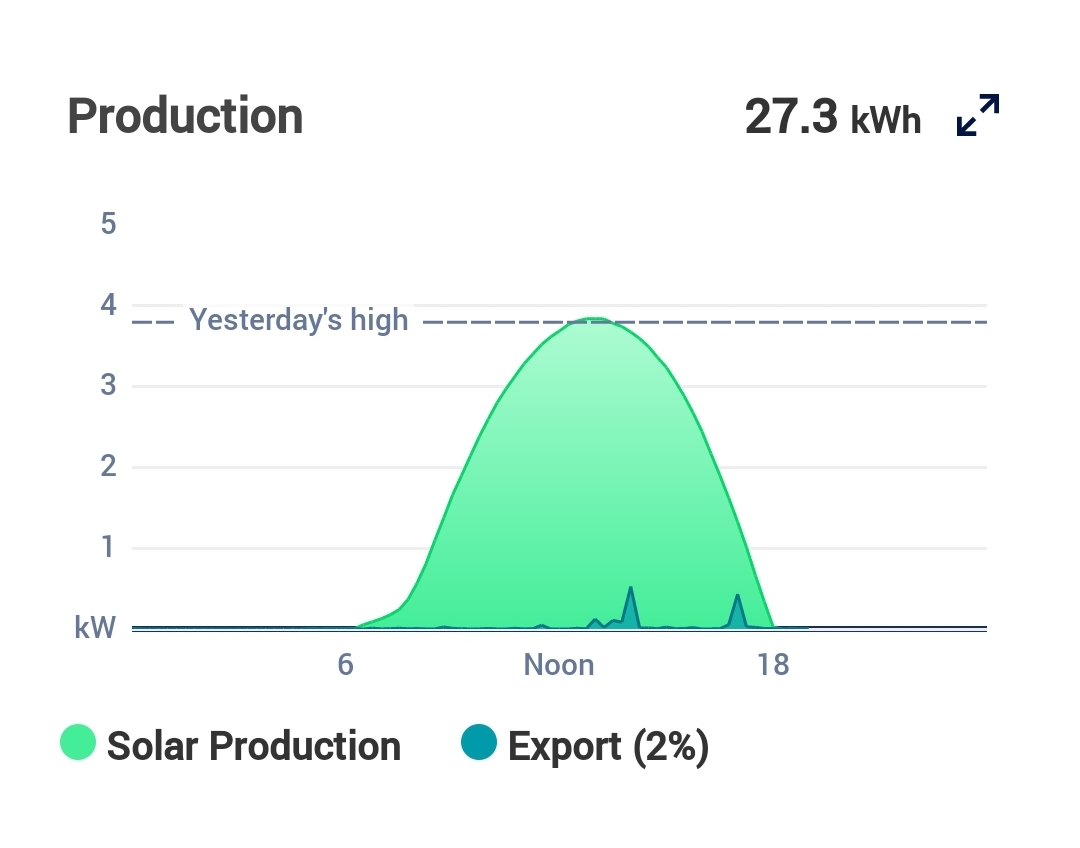Viewport: 1080px width, 848px height.
Task: Click the tallest export spike after noon
Action: [x=630, y=592]
